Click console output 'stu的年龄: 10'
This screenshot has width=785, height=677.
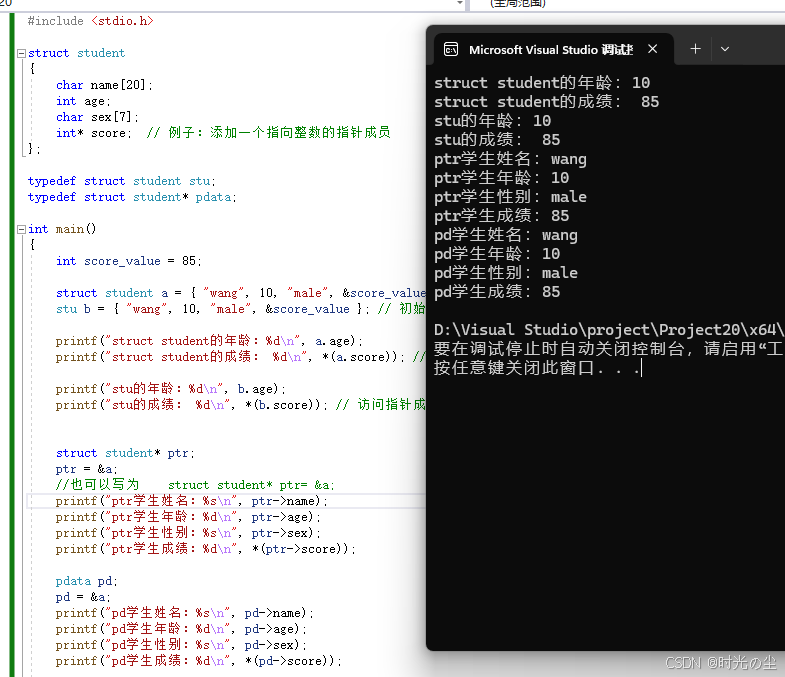pos(493,121)
